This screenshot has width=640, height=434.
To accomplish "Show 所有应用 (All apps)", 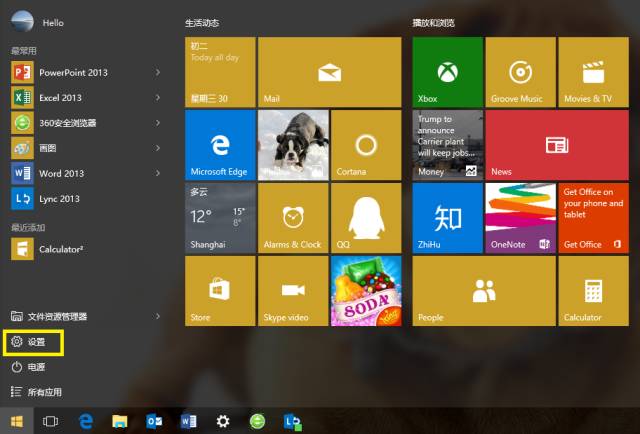I will (36, 392).
